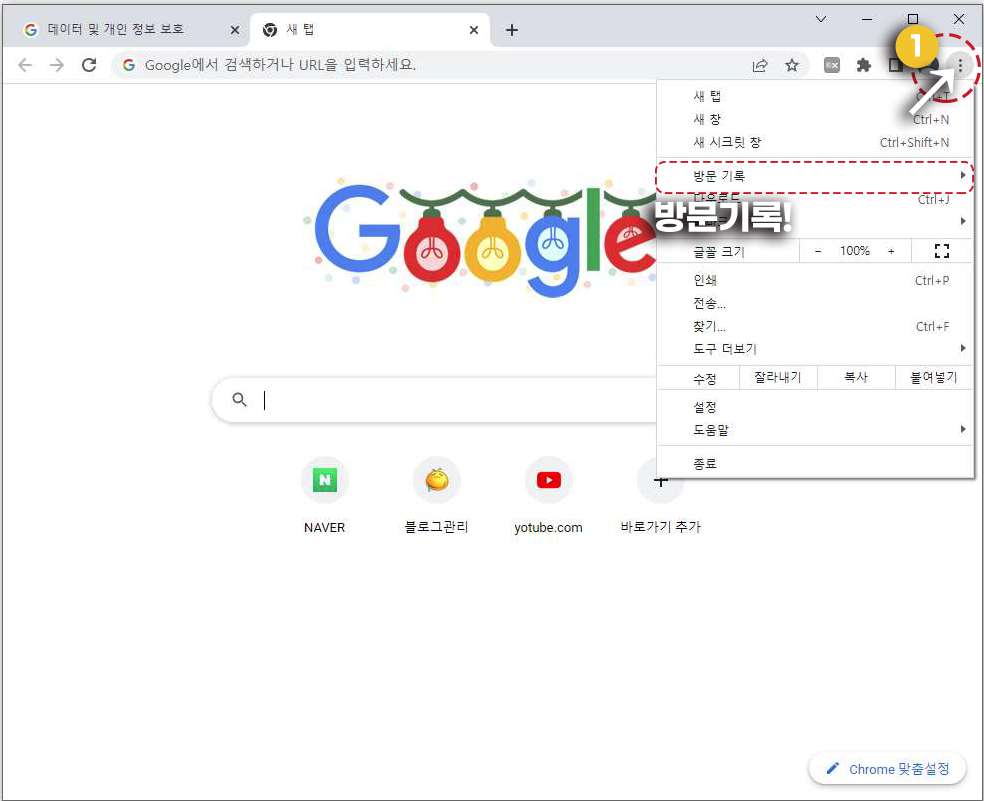Open 도구 더보기 submenu

click(815, 349)
